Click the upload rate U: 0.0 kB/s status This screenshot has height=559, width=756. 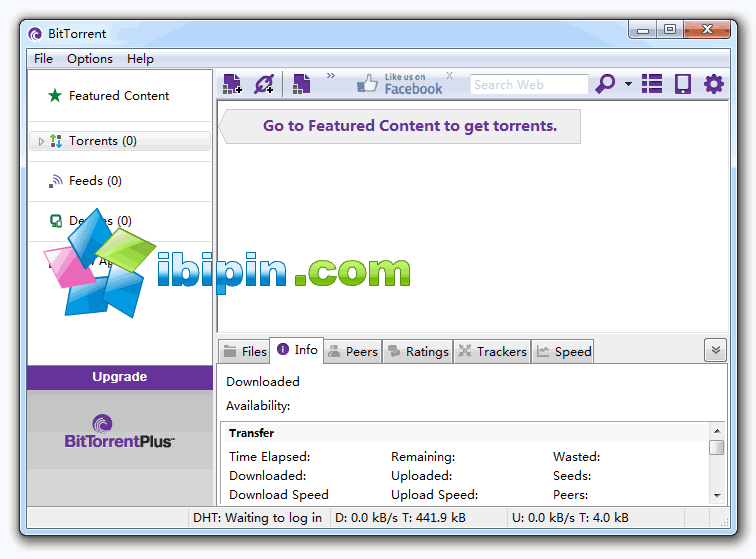570,518
